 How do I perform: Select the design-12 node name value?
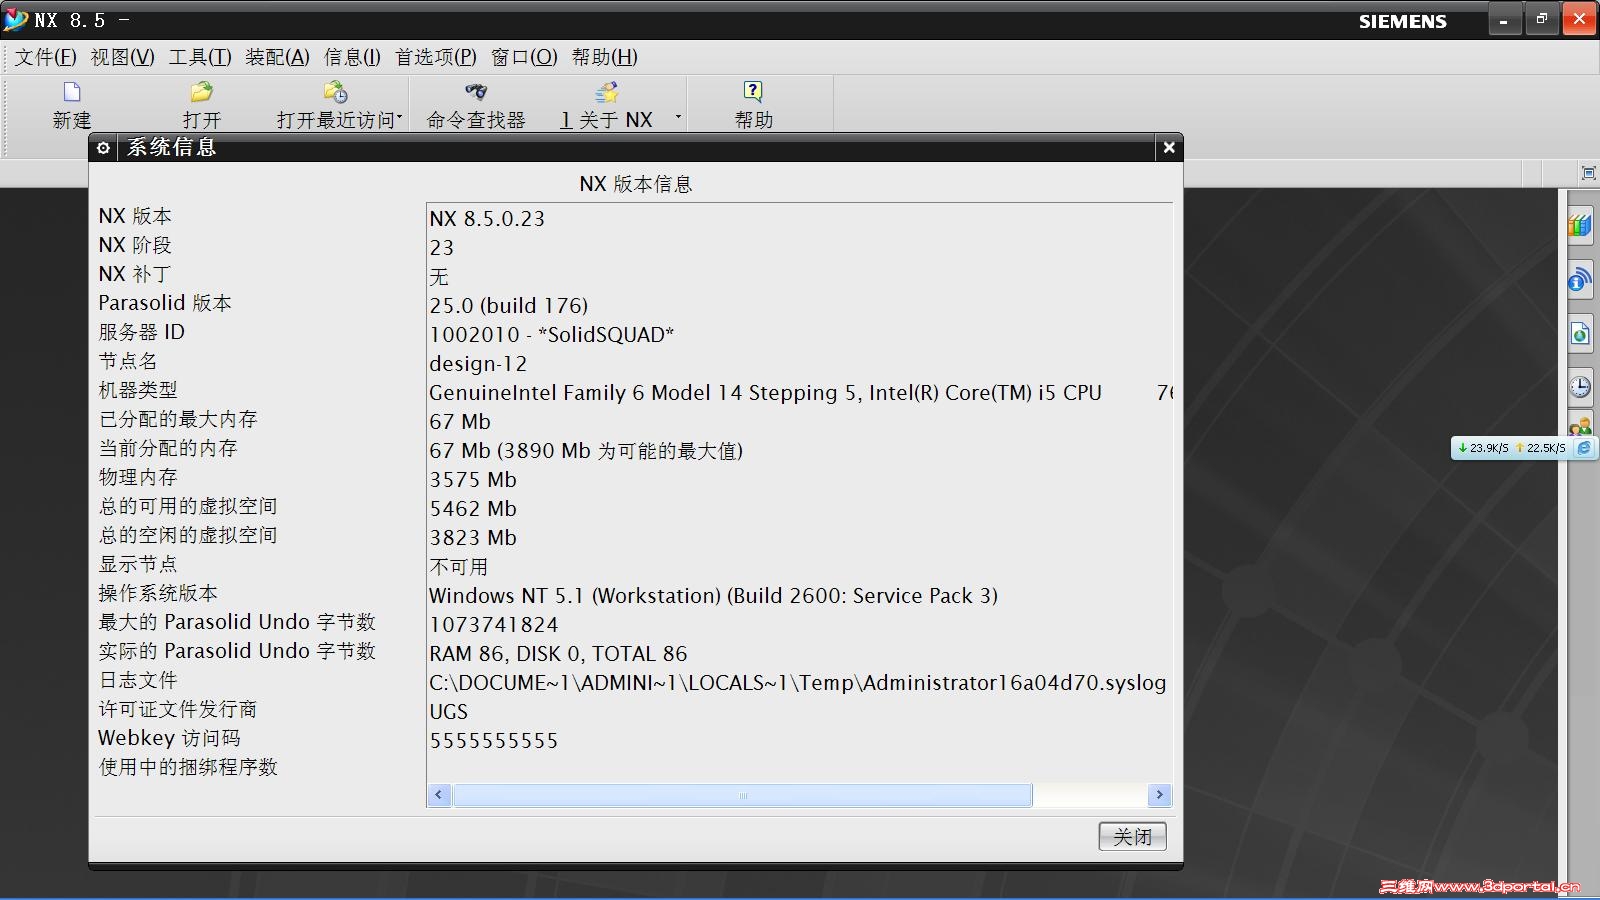coord(478,363)
